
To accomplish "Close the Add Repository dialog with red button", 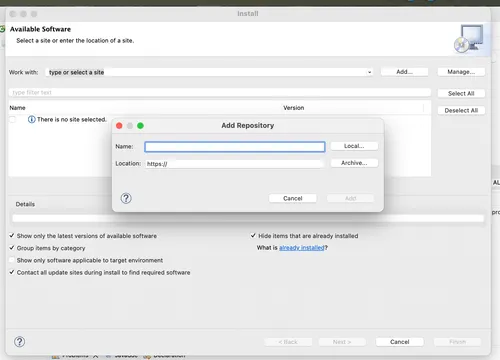I will coord(119,126).
